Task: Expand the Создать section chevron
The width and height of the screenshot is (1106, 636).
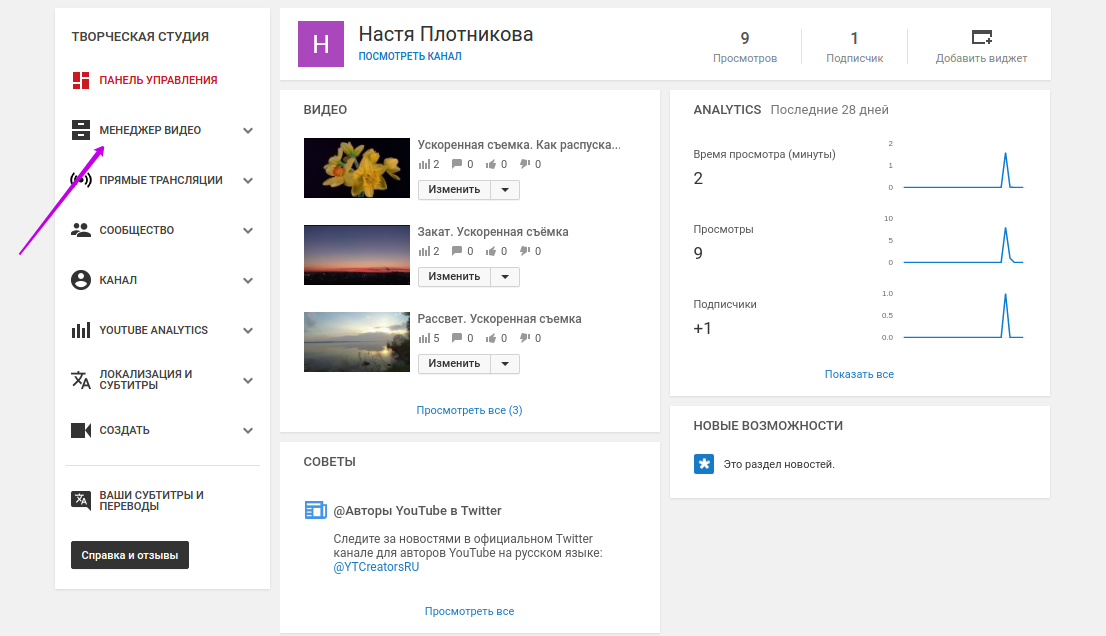Action: (248, 431)
